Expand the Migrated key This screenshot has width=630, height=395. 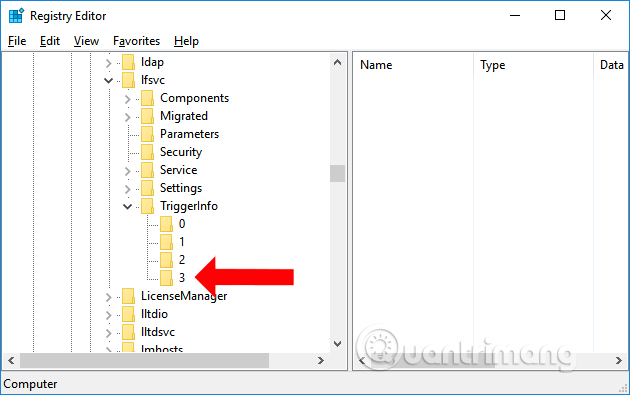pyautogui.click(x=127, y=117)
